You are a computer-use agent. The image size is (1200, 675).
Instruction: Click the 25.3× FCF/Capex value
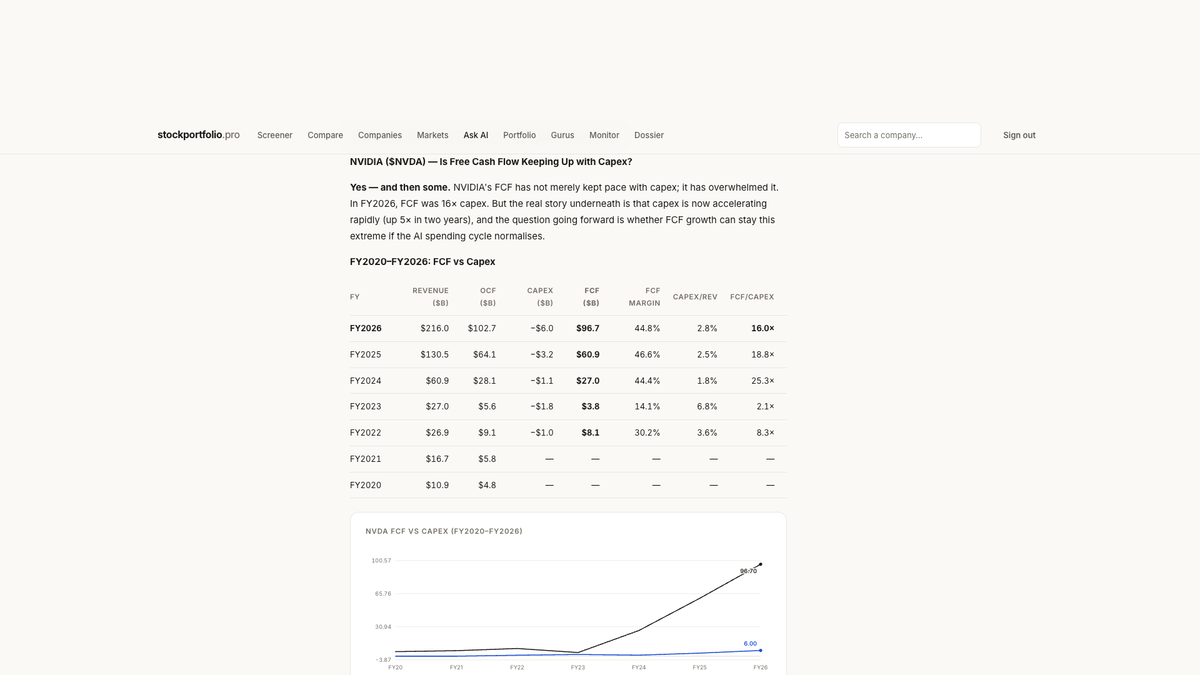coord(763,380)
